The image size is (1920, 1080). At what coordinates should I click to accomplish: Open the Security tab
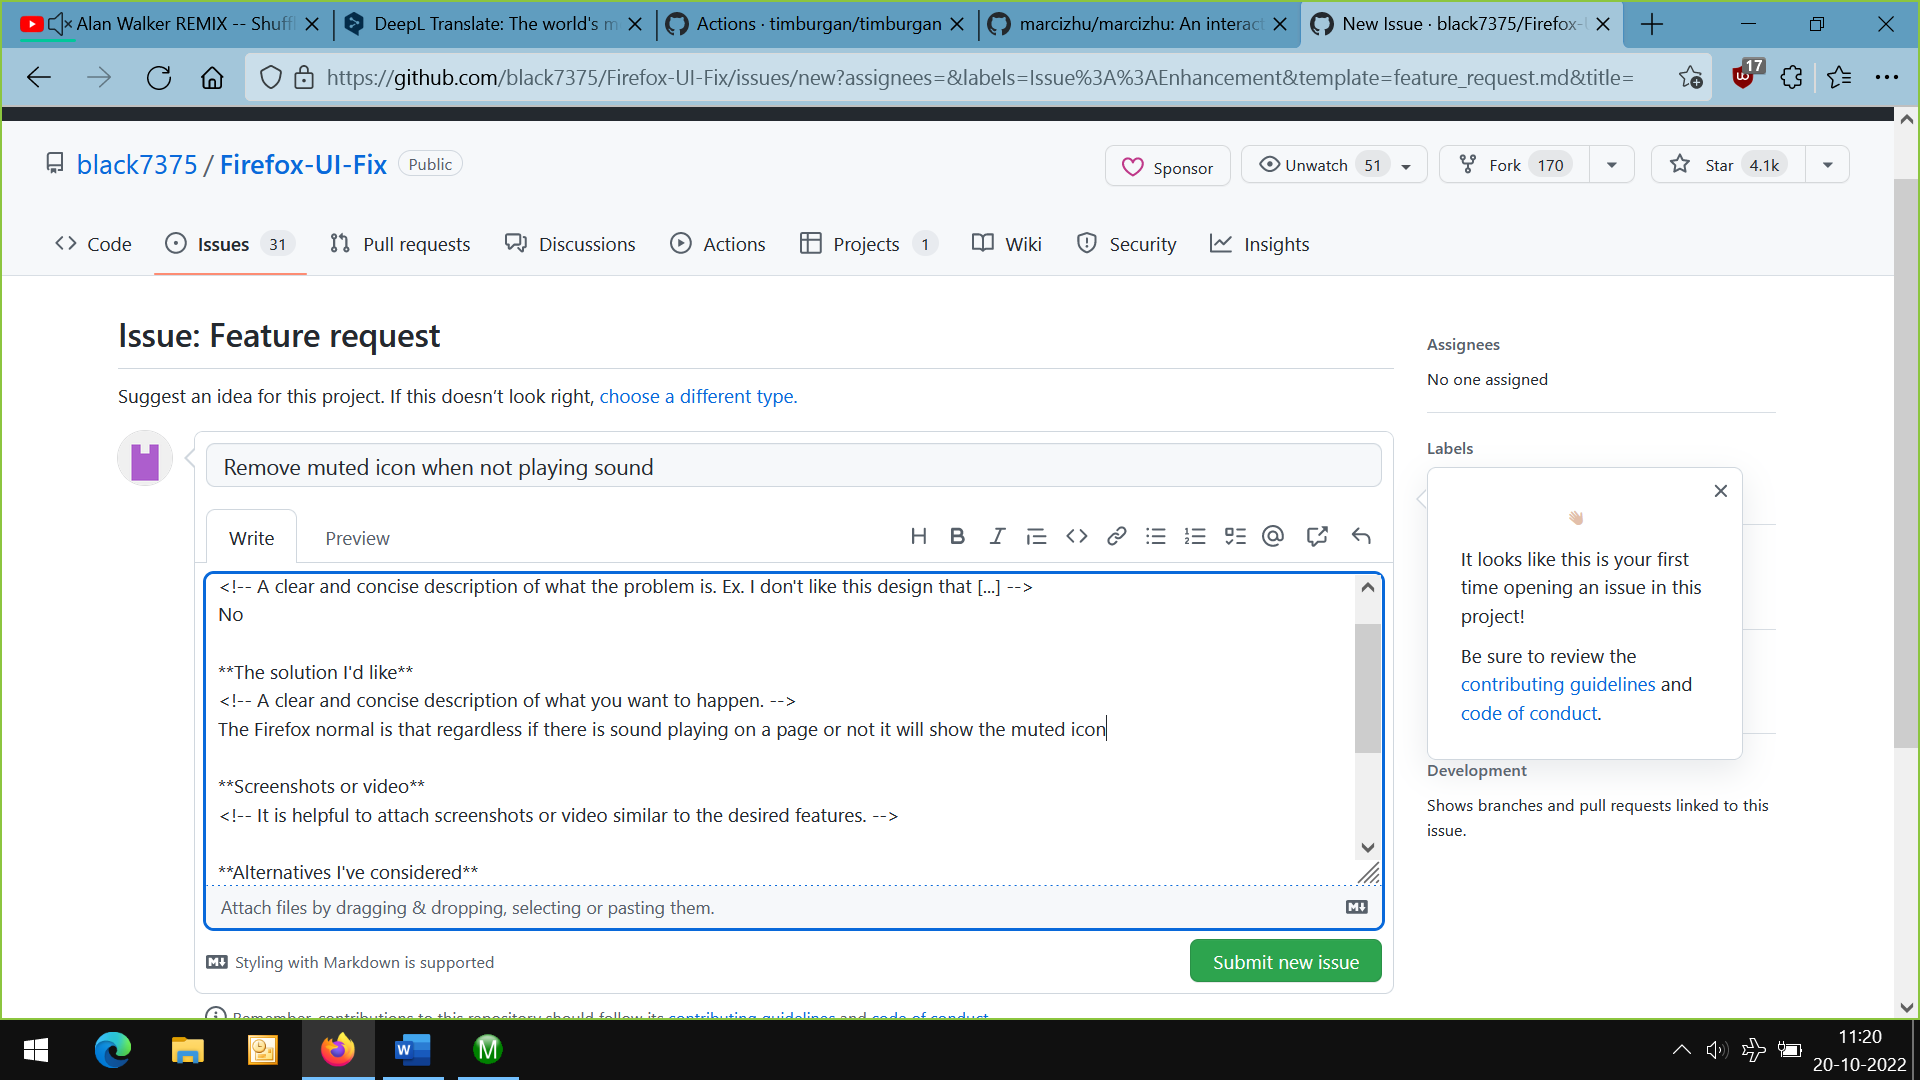point(1126,244)
